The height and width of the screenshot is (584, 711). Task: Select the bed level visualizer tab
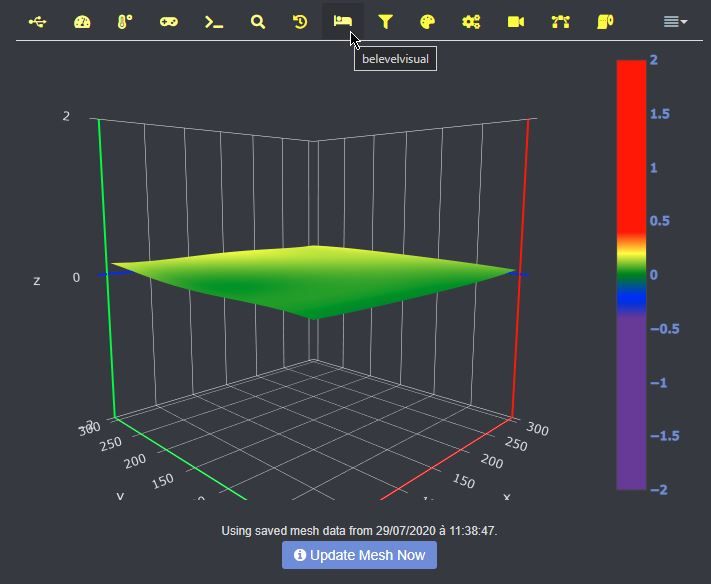(x=343, y=21)
